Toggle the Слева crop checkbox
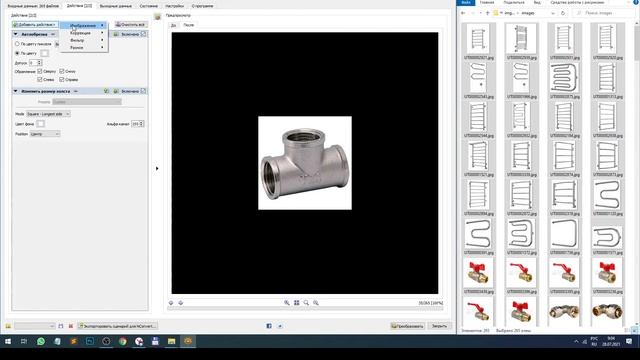The height and width of the screenshot is (360, 640). click(x=40, y=80)
